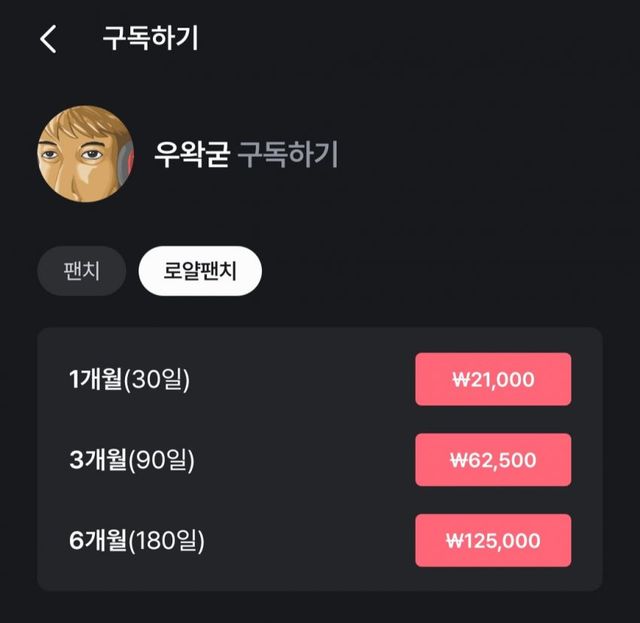Image resolution: width=640 pixels, height=623 pixels.
Task: Click the gray 구독하기 text beside the name
Action: (288, 155)
